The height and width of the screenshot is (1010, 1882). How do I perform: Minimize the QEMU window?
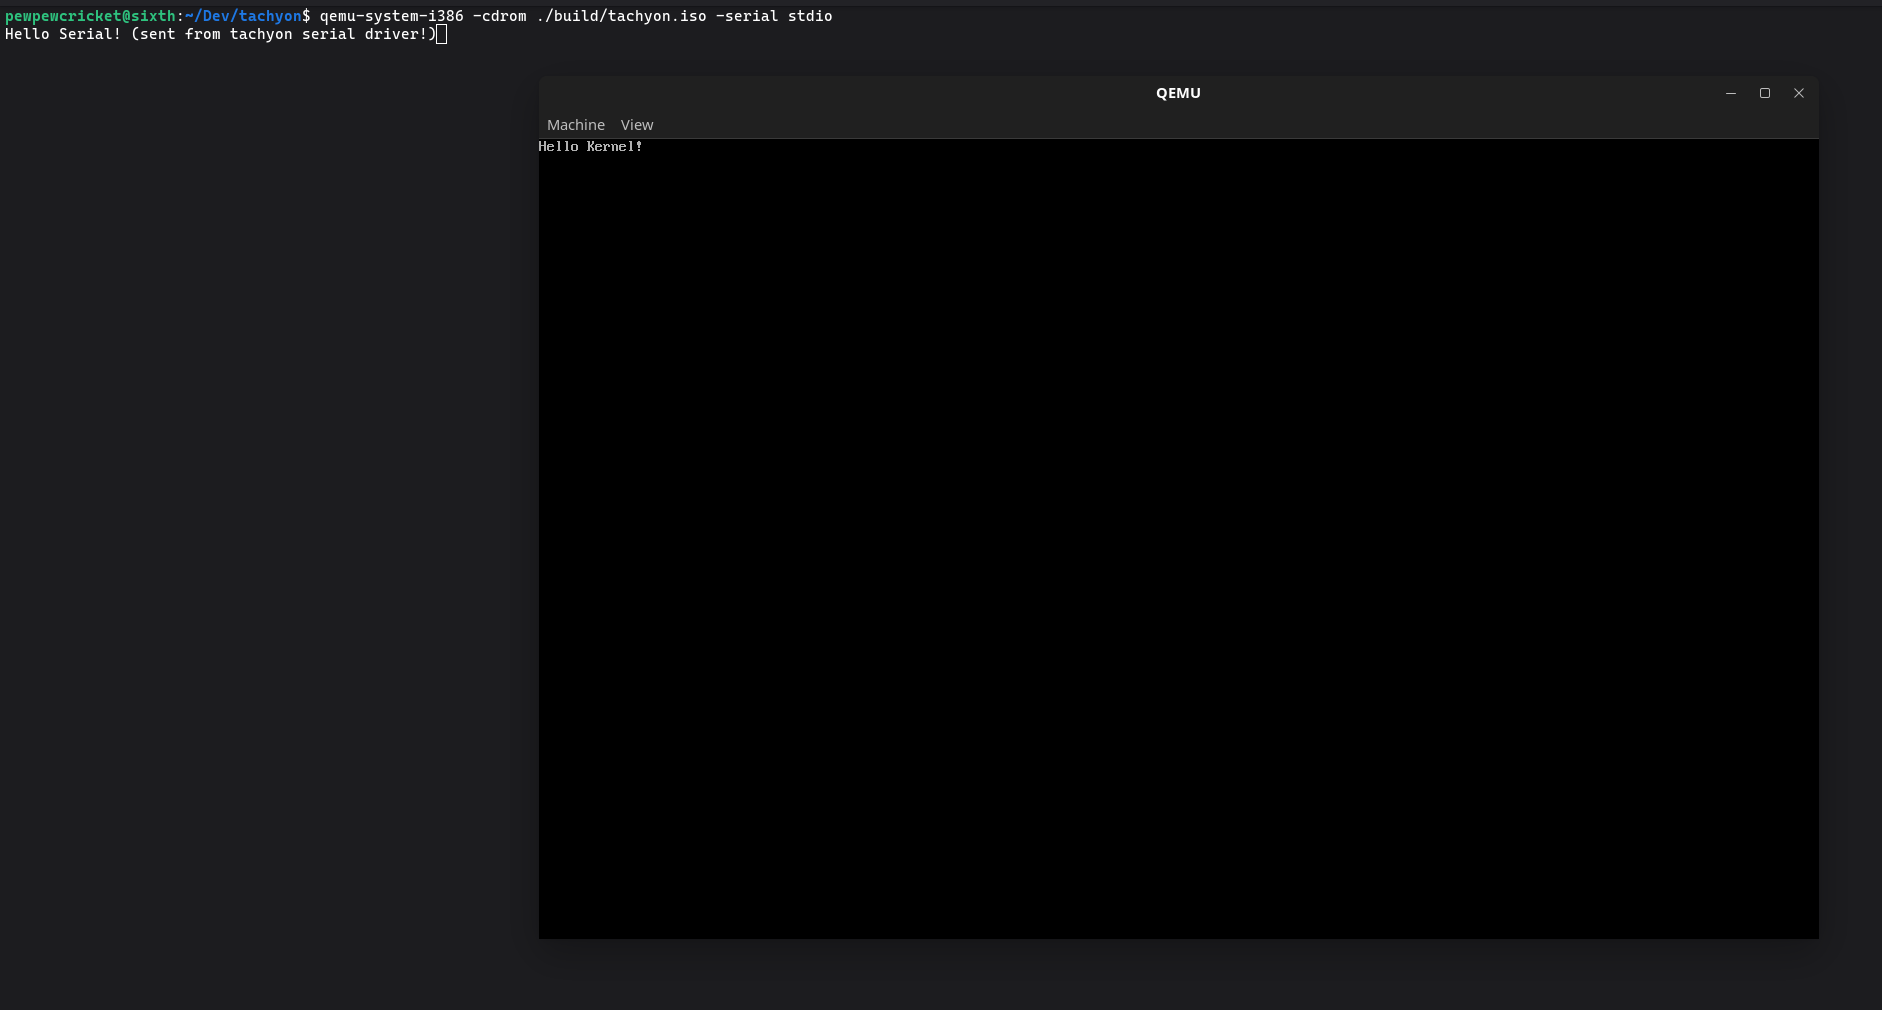pos(1731,93)
